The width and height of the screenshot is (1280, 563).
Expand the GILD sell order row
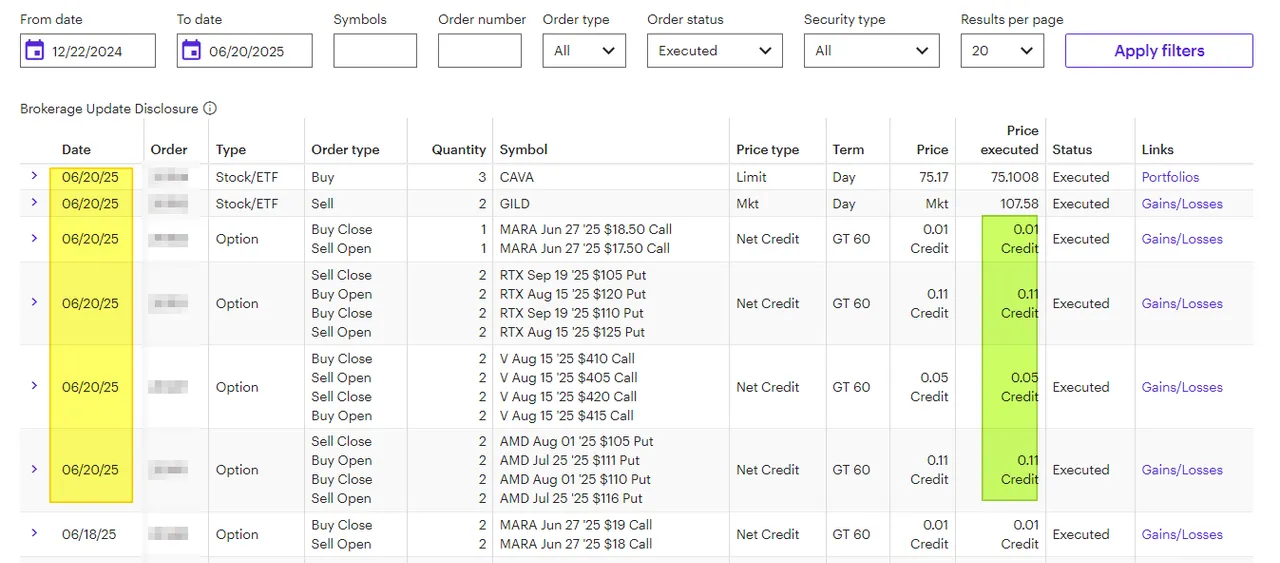(34, 203)
